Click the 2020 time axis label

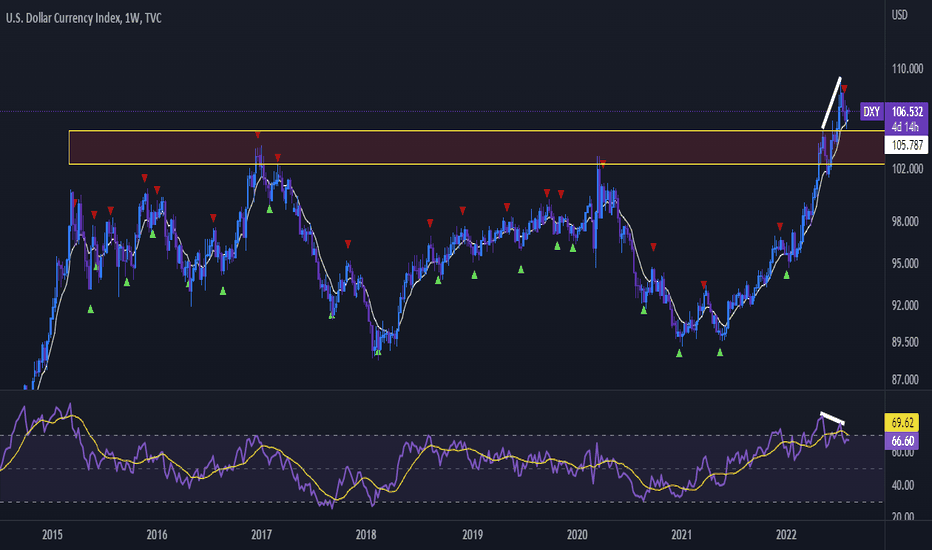tap(577, 535)
